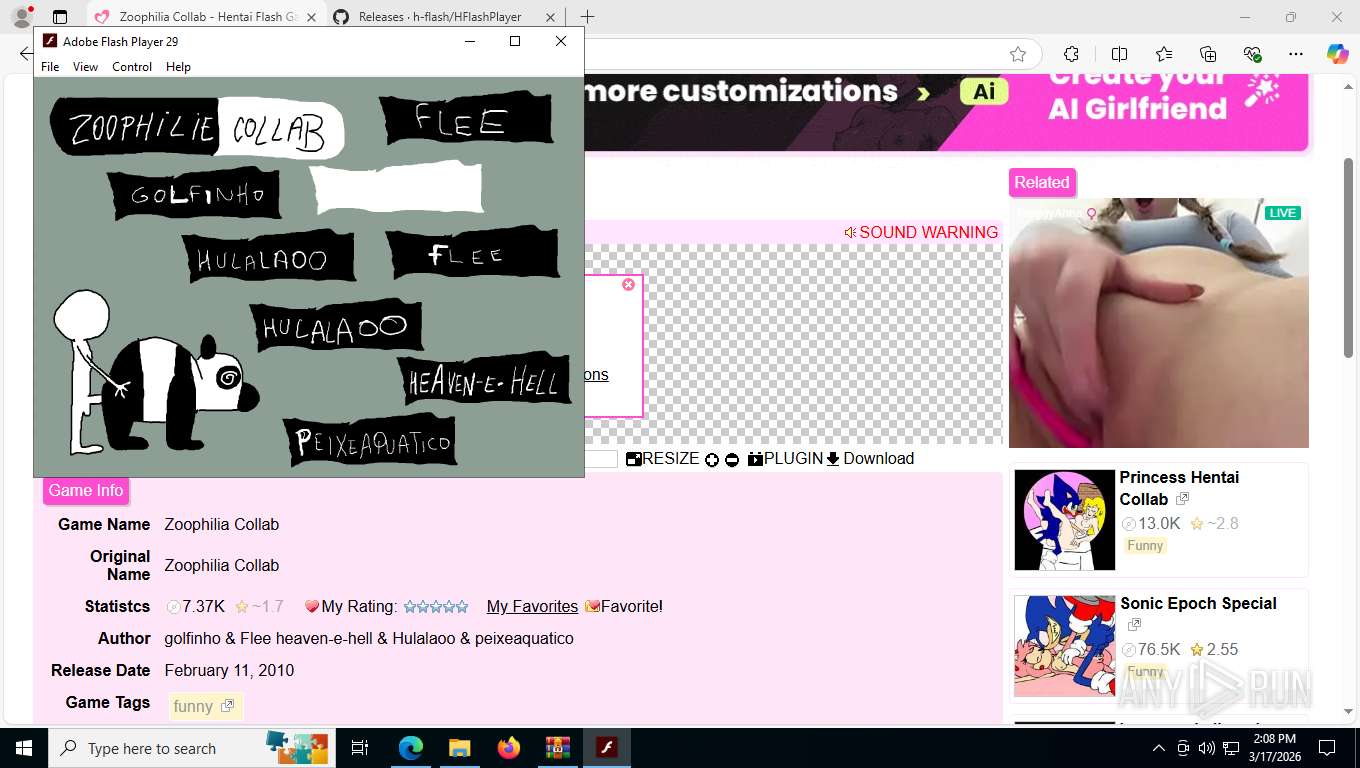Viewport: 1360px width, 768px height.
Task: Open the Edge tab actions menu icon
Action: [x=60, y=17]
